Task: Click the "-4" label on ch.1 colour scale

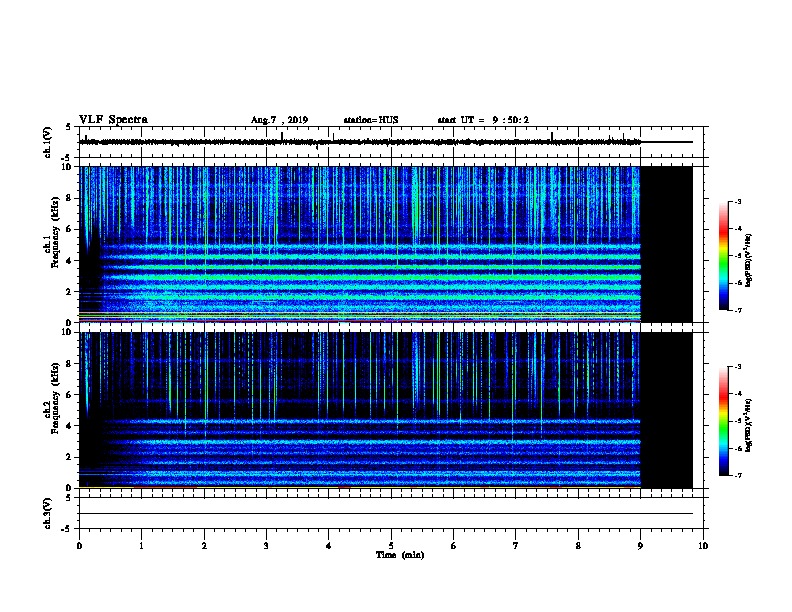Action: [x=737, y=229]
